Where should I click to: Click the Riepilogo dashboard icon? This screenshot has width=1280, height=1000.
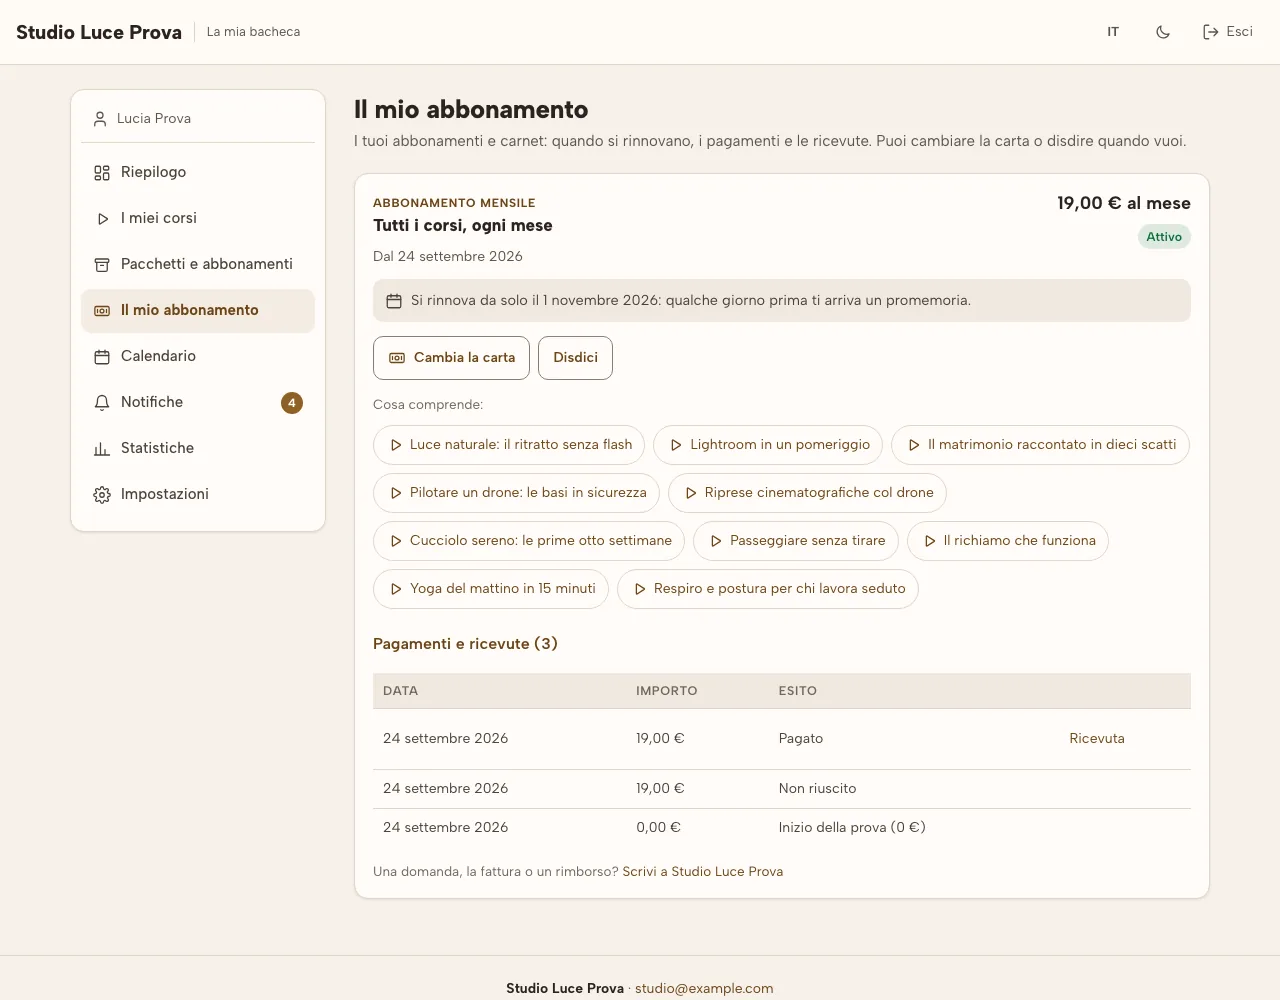(102, 173)
